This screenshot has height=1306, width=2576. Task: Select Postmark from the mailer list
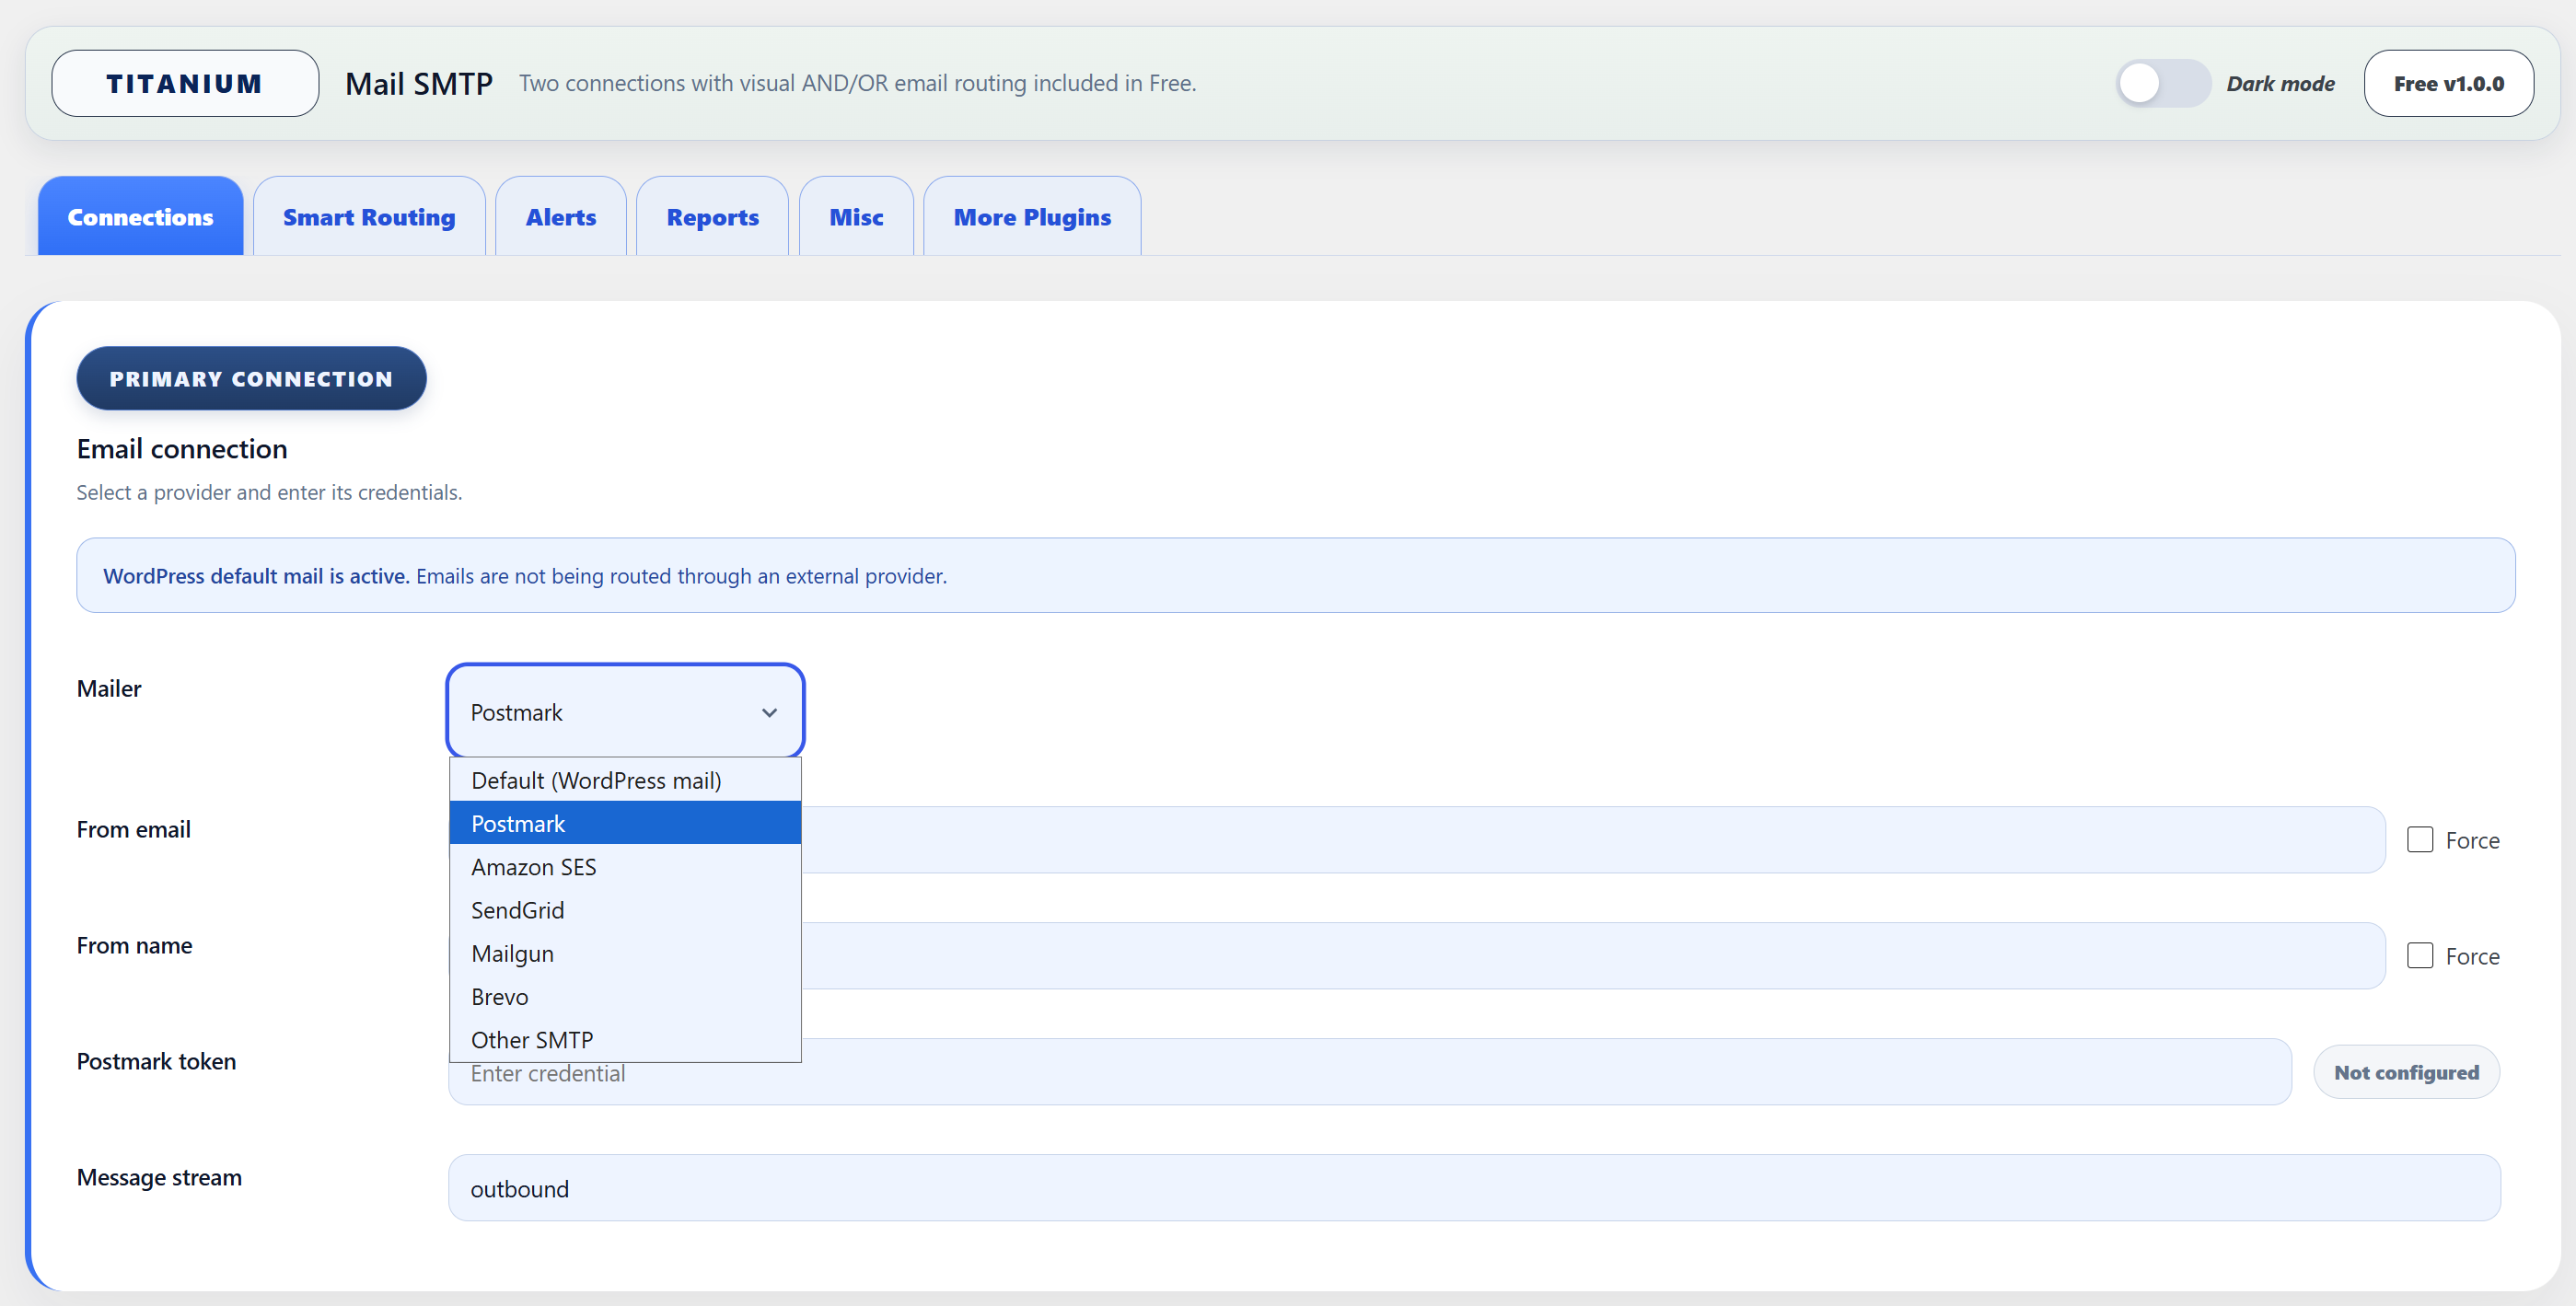625,823
